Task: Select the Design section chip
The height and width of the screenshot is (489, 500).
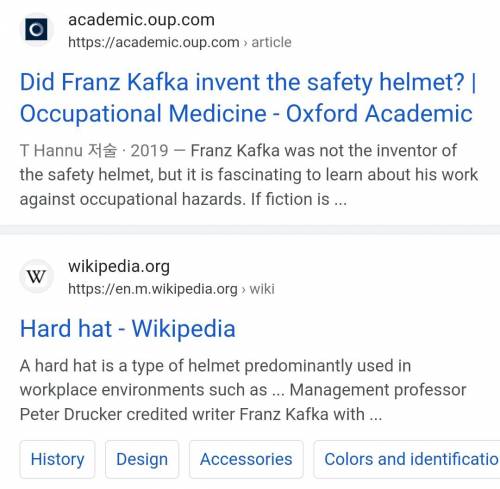Action: [142, 459]
